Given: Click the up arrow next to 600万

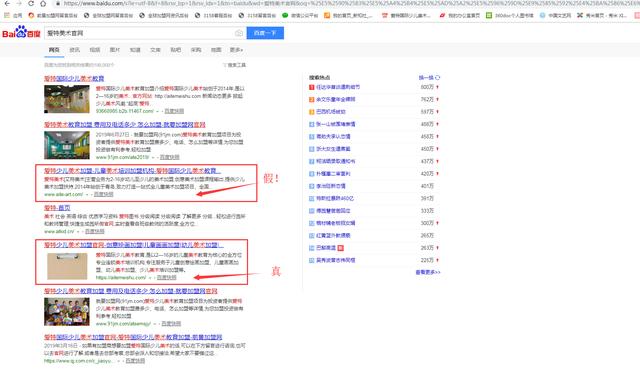Looking at the screenshot, I should point(438,87).
